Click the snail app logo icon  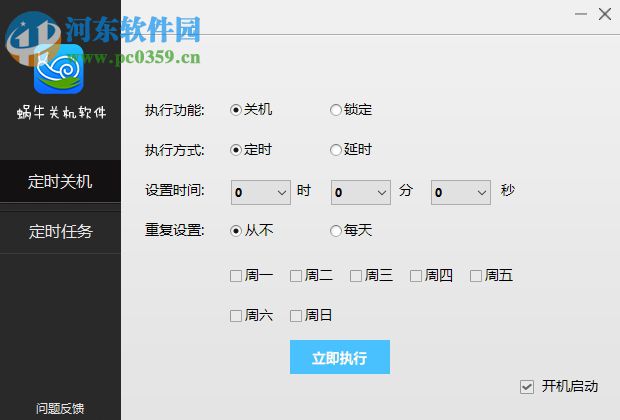(59, 68)
